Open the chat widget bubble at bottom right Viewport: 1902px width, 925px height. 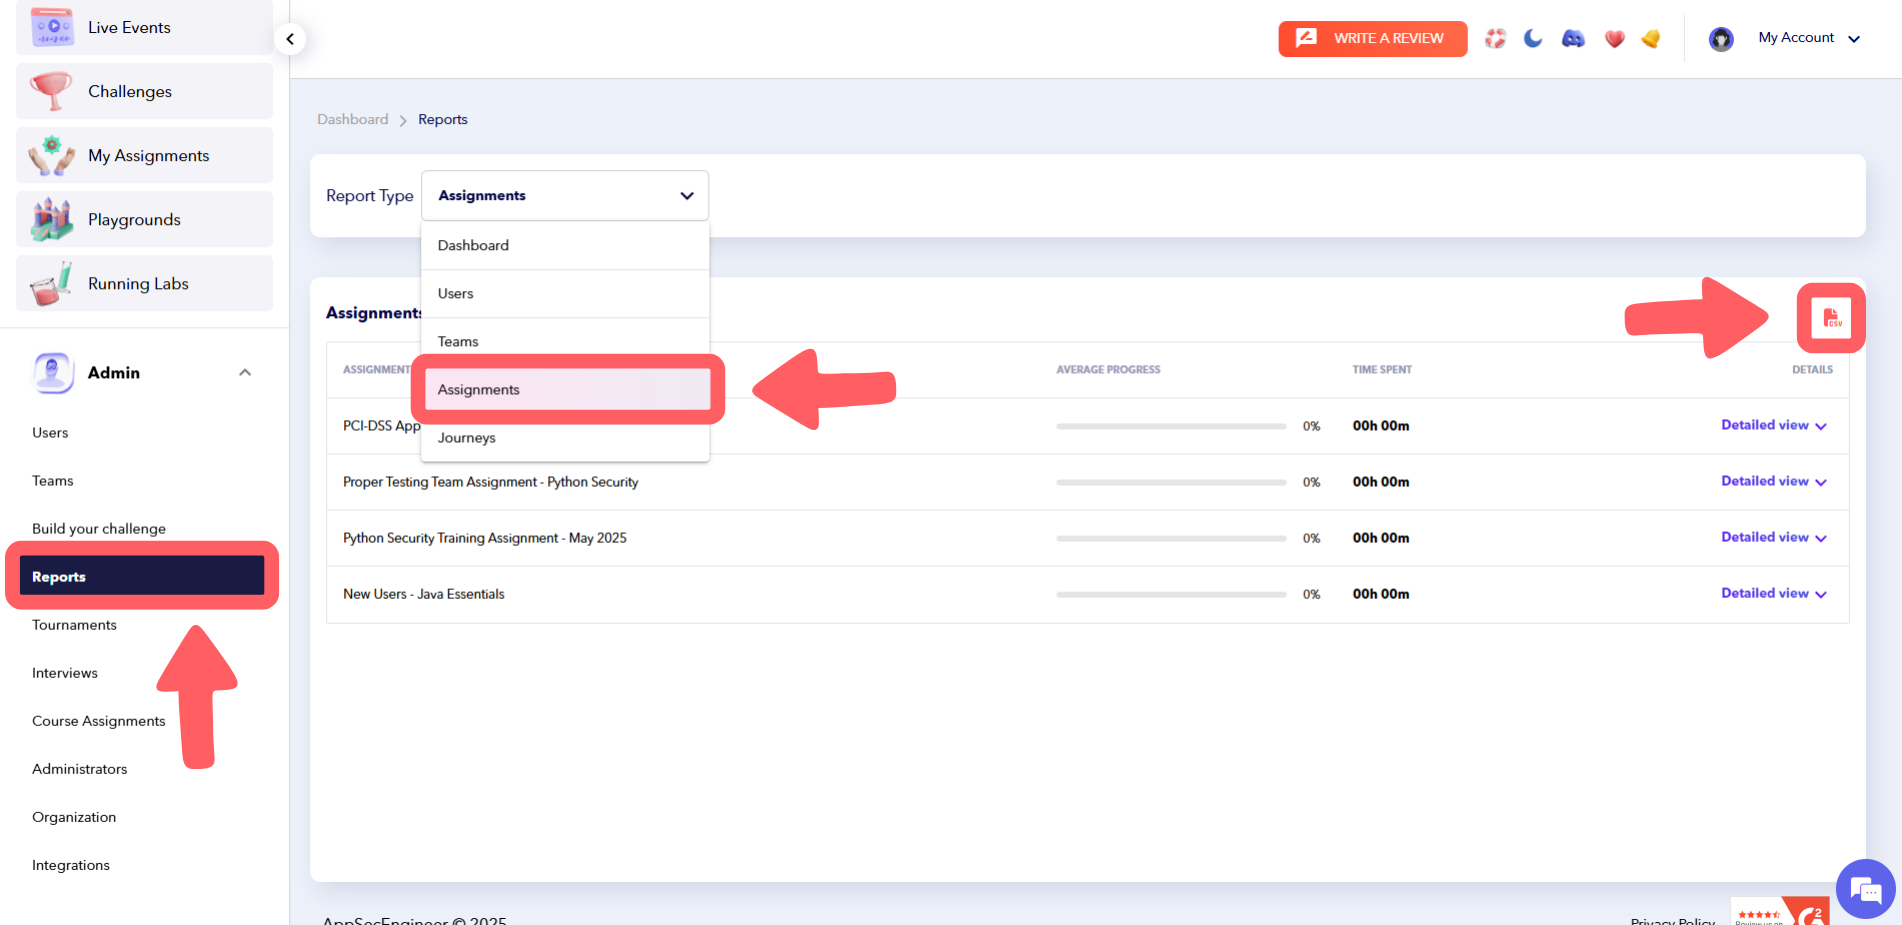point(1865,888)
